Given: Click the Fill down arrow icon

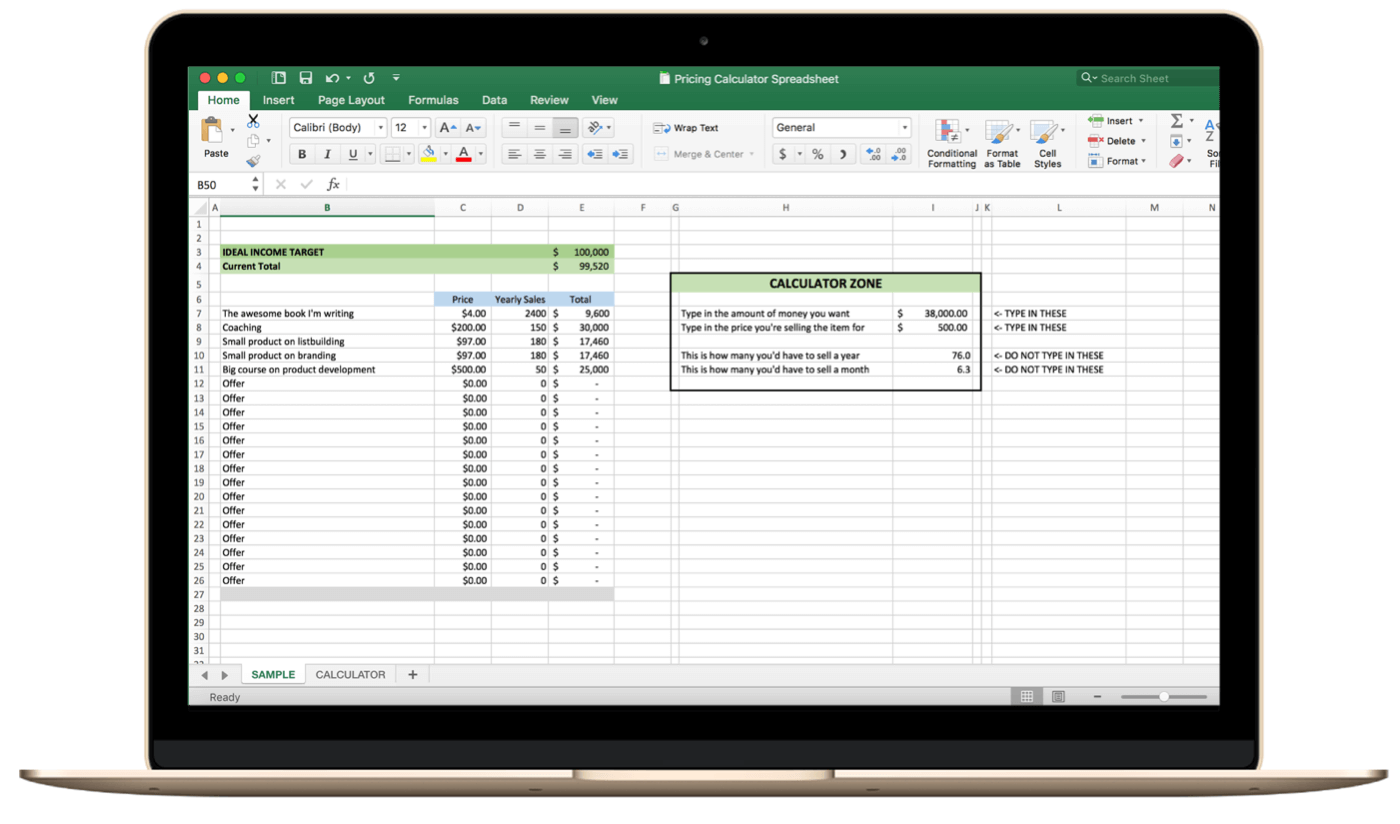Looking at the screenshot, I should 1177,141.
